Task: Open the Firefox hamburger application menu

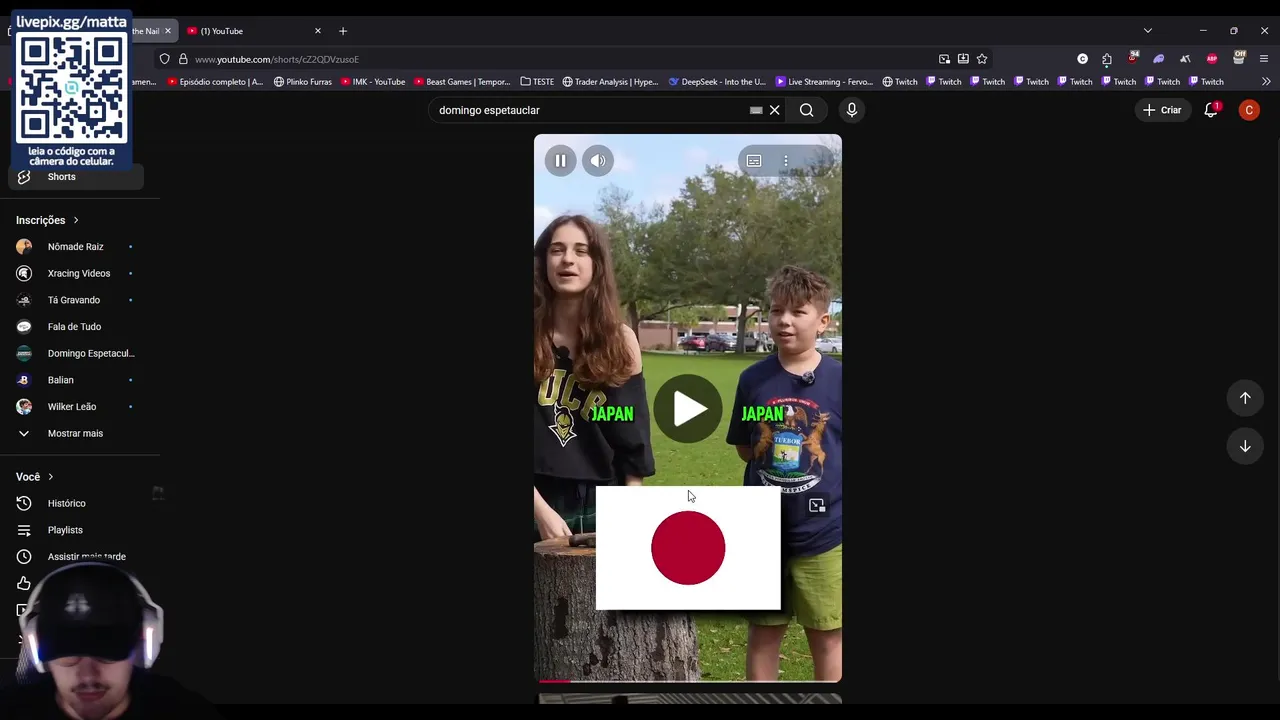Action: click(x=1264, y=59)
